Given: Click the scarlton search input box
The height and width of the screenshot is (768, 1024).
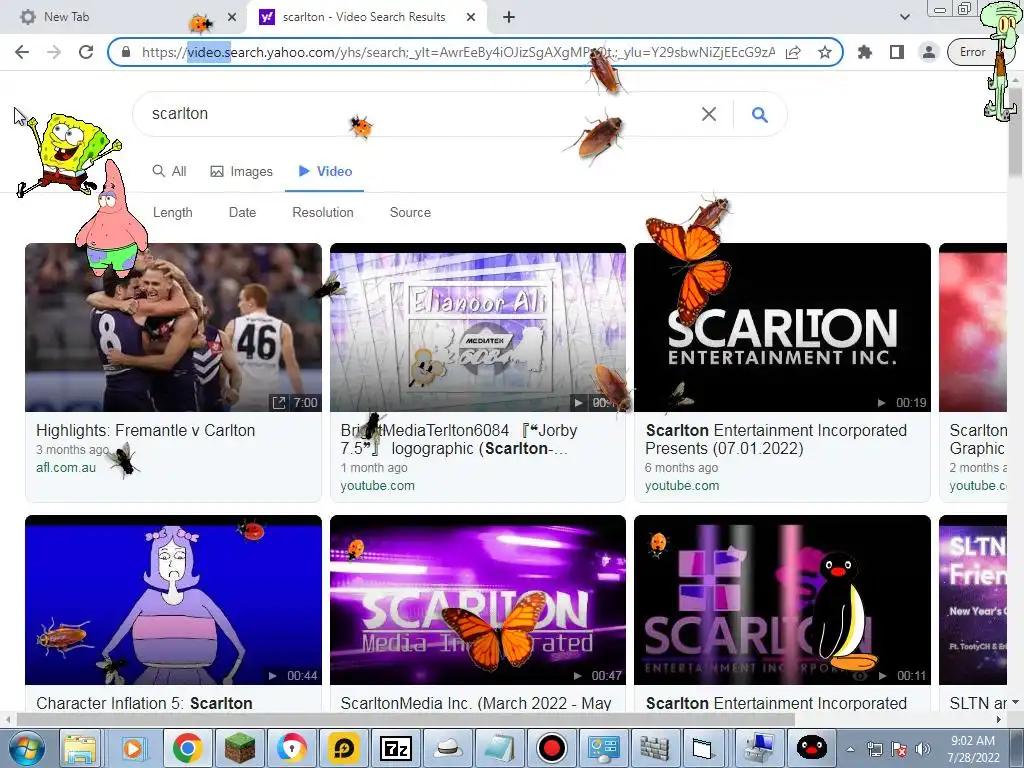Looking at the screenshot, I should (x=418, y=114).
